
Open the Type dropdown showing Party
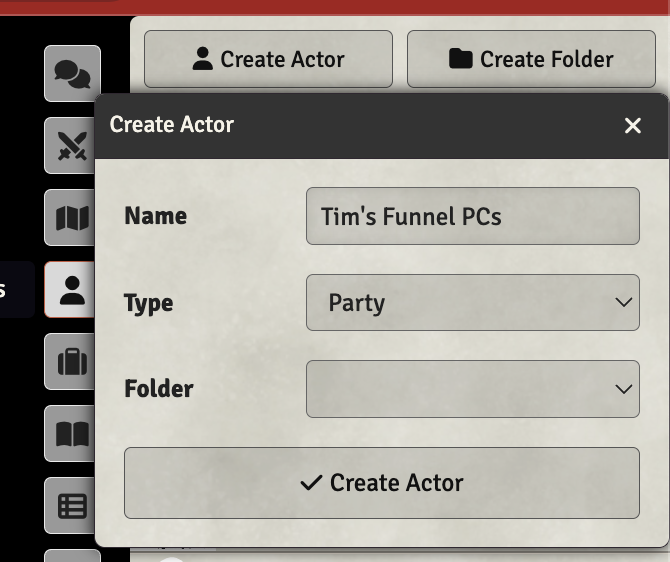(x=473, y=303)
